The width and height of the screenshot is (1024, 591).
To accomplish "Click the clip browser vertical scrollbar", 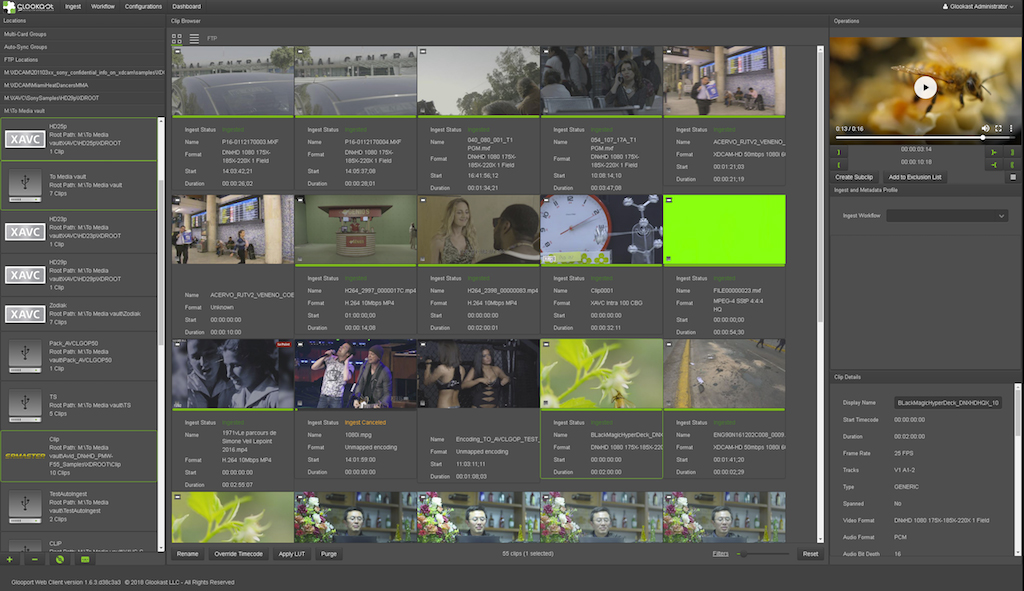I will (821, 294).
